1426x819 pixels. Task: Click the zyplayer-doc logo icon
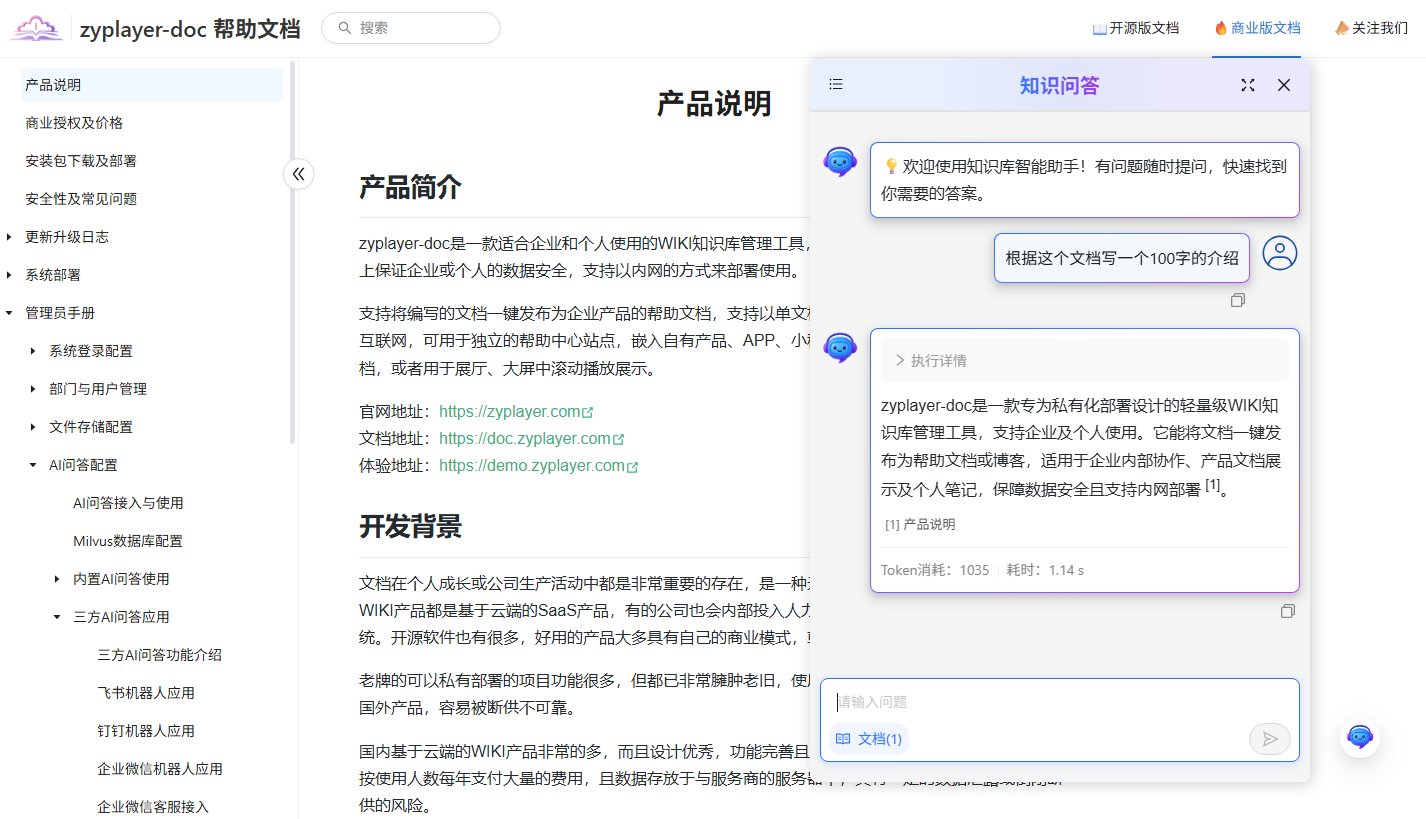(36, 28)
